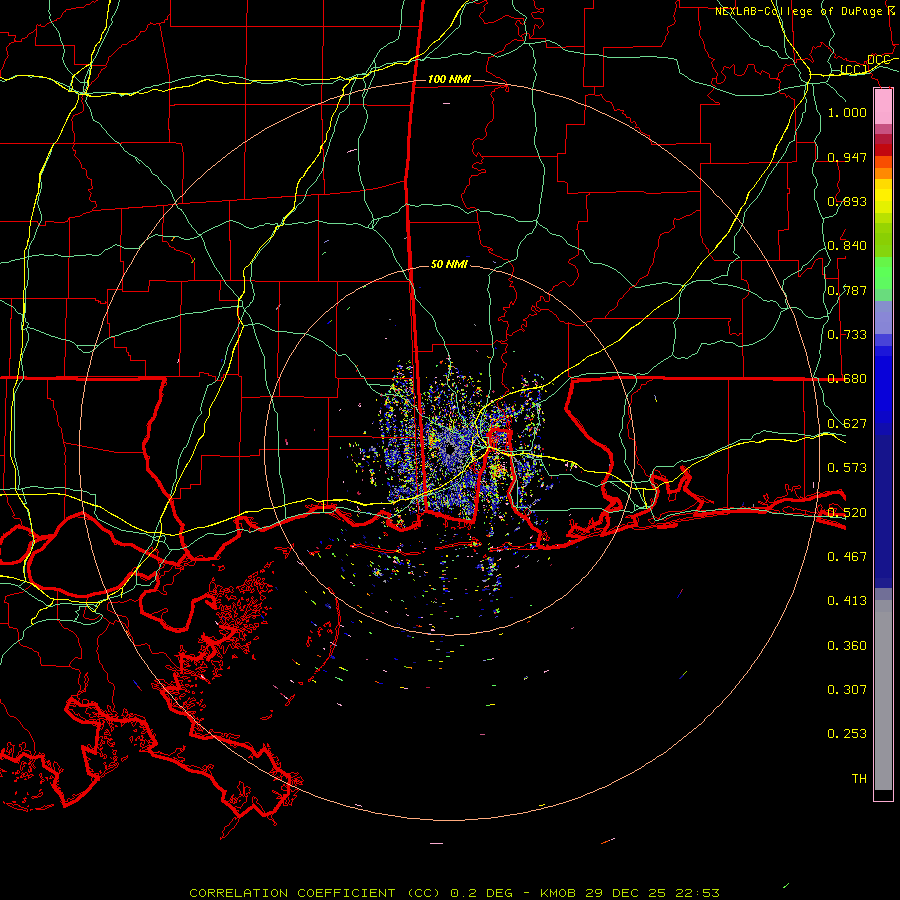
Task: Click the 0.573 legend value
Action: tap(847, 467)
